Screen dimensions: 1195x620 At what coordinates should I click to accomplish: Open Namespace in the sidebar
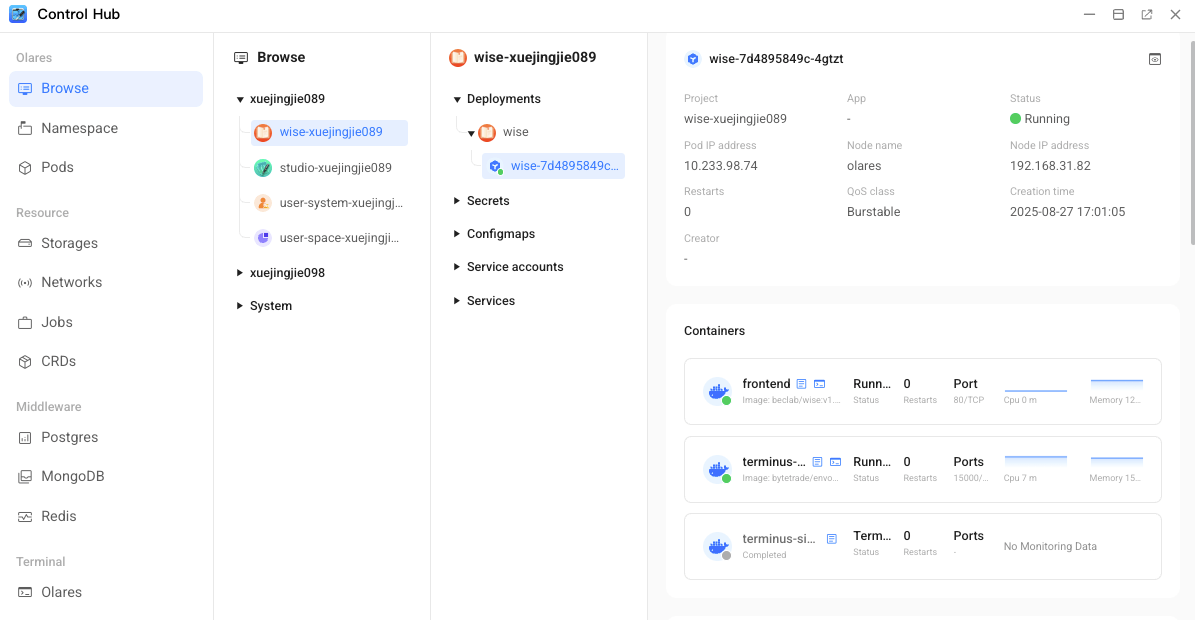(x=79, y=128)
